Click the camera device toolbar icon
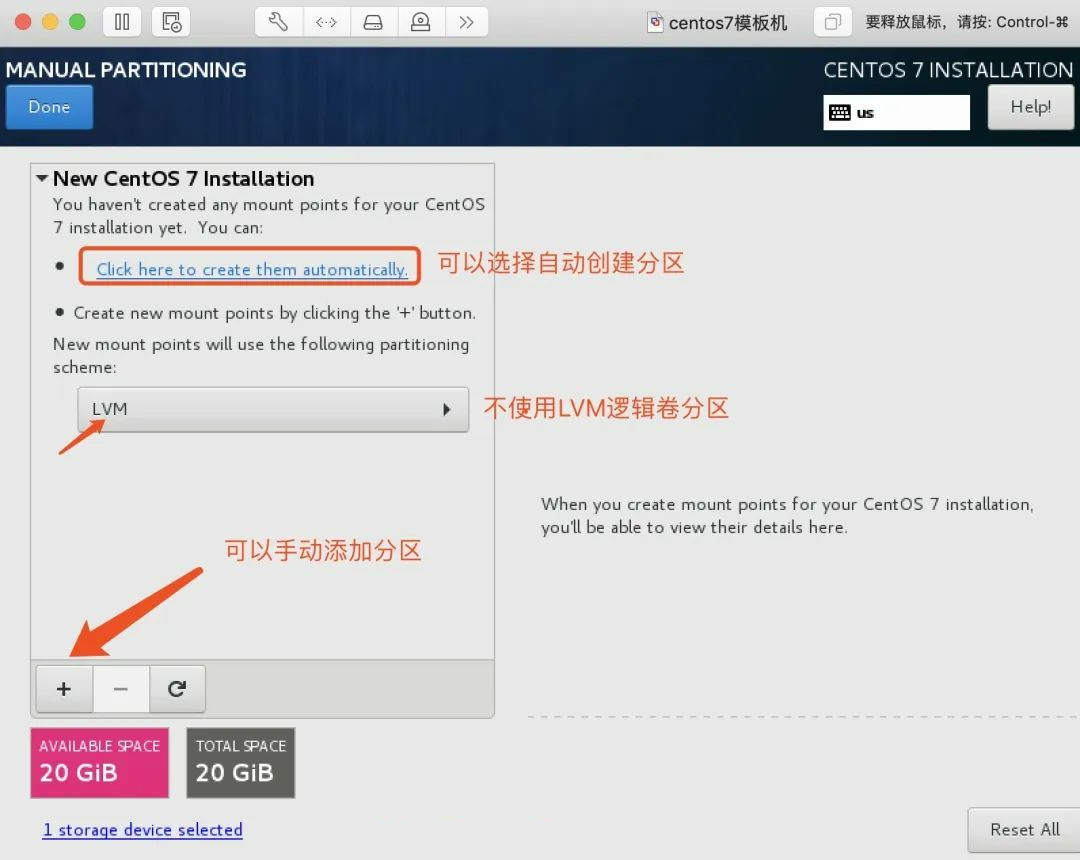 pyautogui.click(x=420, y=22)
